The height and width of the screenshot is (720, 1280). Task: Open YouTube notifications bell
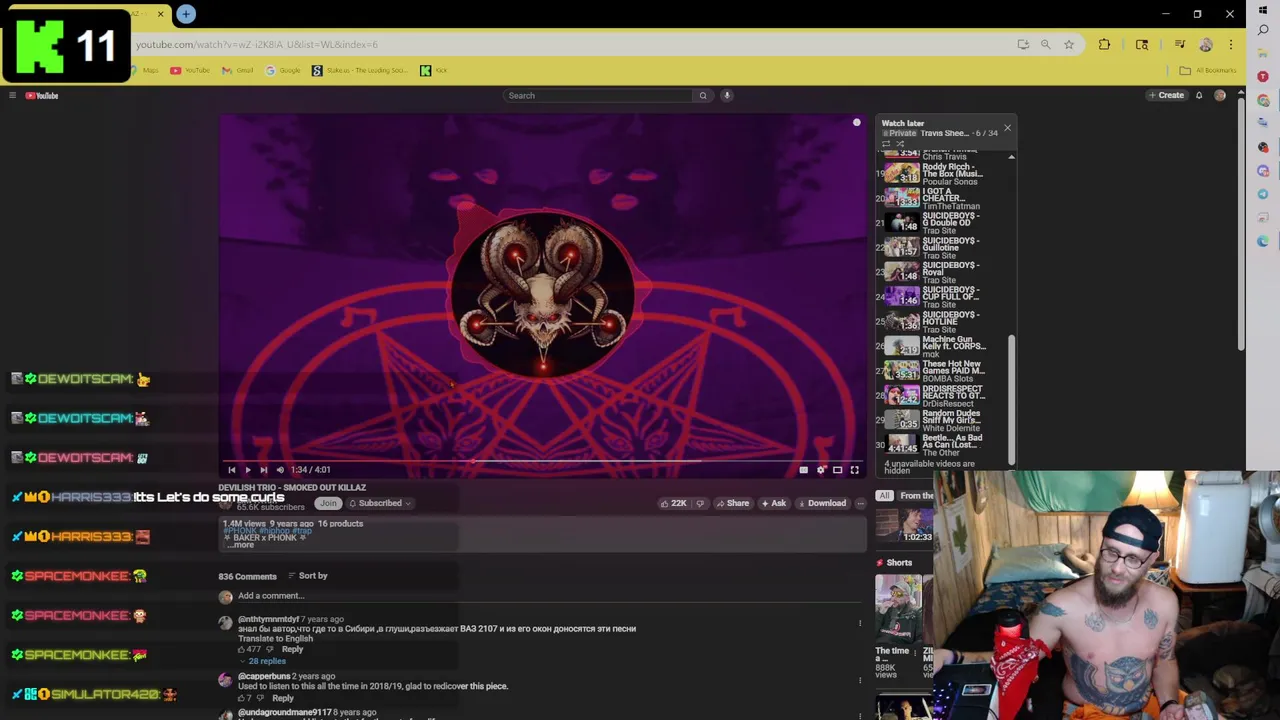(x=1199, y=95)
